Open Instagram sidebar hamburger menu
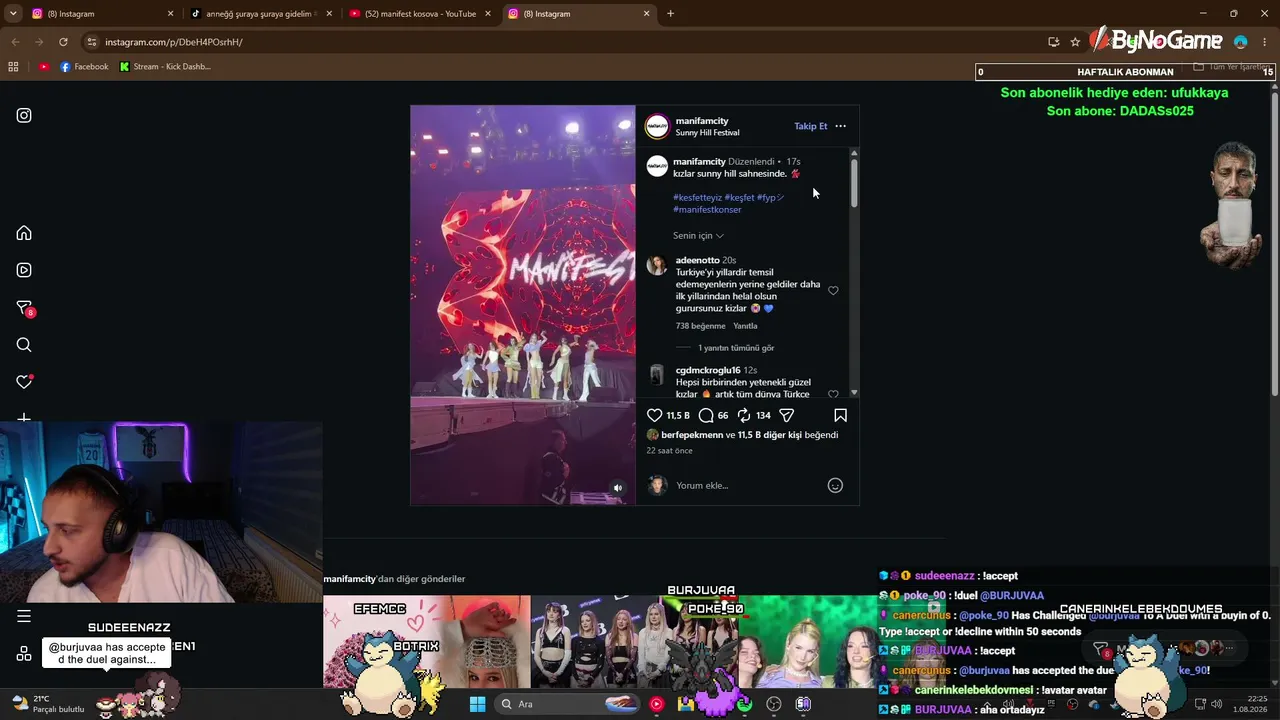Viewport: 1280px width, 720px height. click(24, 616)
